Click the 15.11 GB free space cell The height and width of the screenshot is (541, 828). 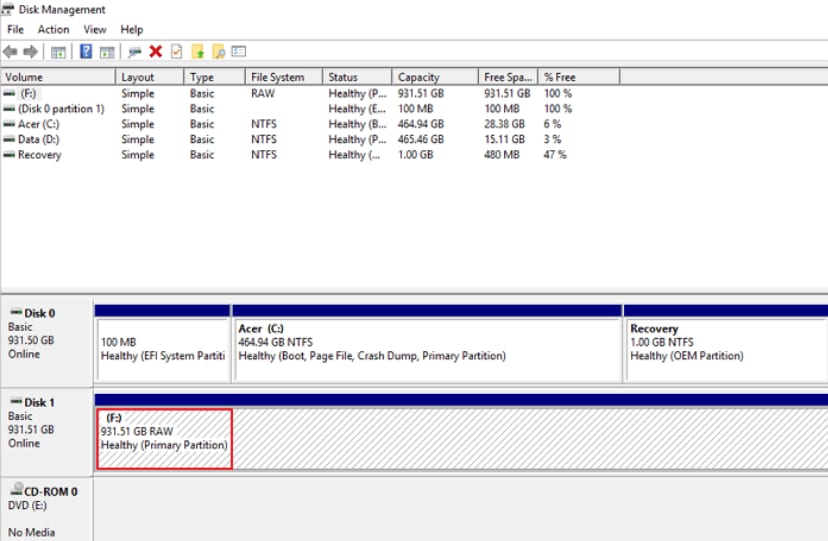504,139
